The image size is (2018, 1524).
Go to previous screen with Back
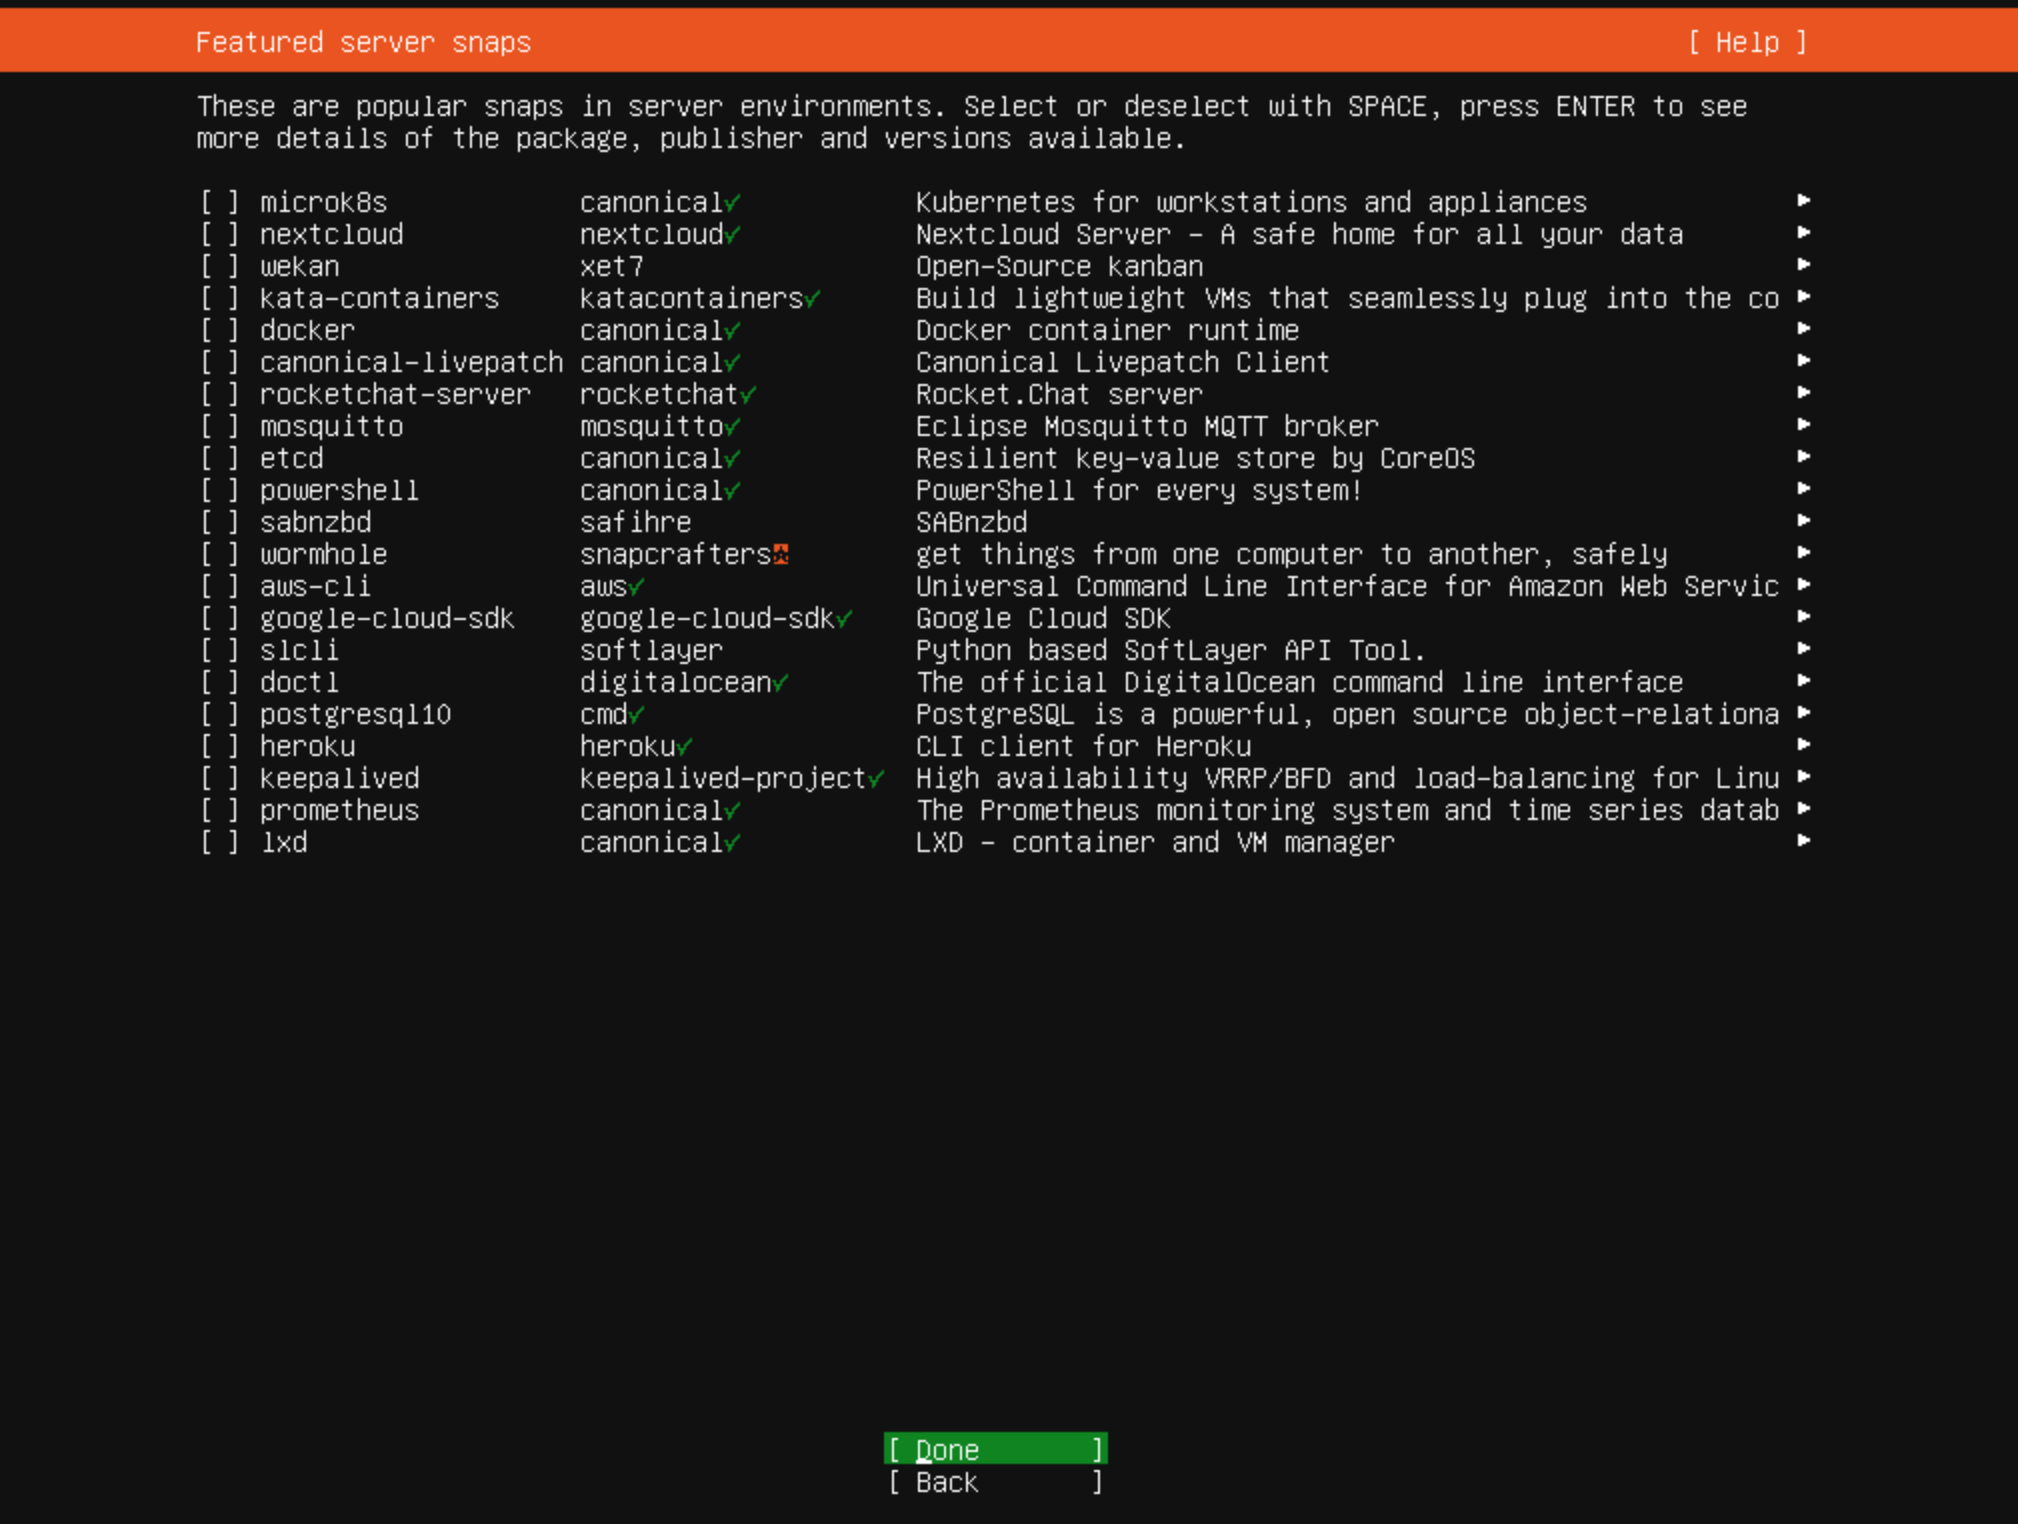coord(995,1482)
